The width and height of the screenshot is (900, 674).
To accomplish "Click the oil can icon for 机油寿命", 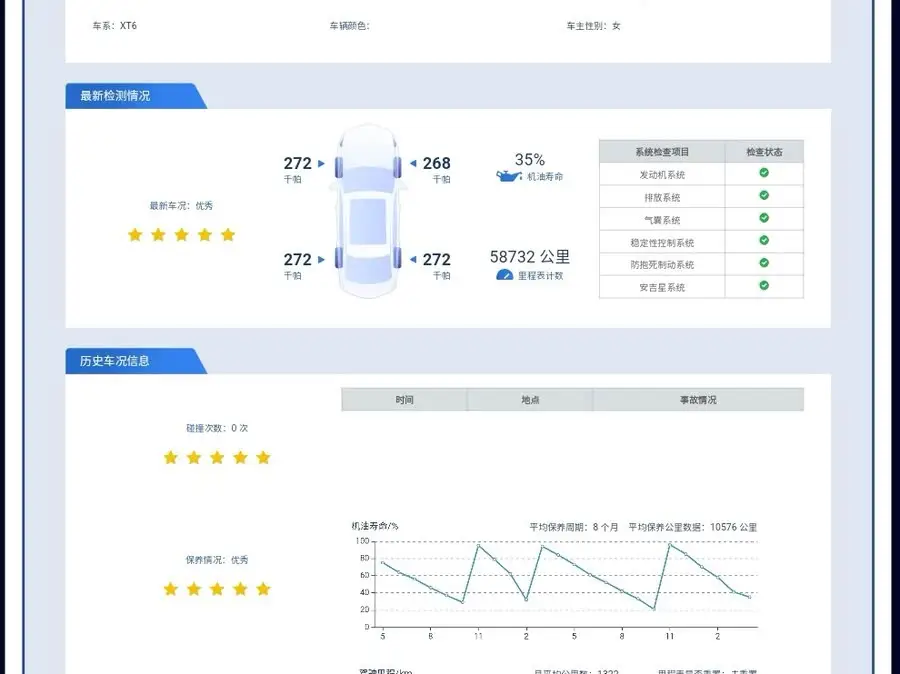I will pos(509,176).
